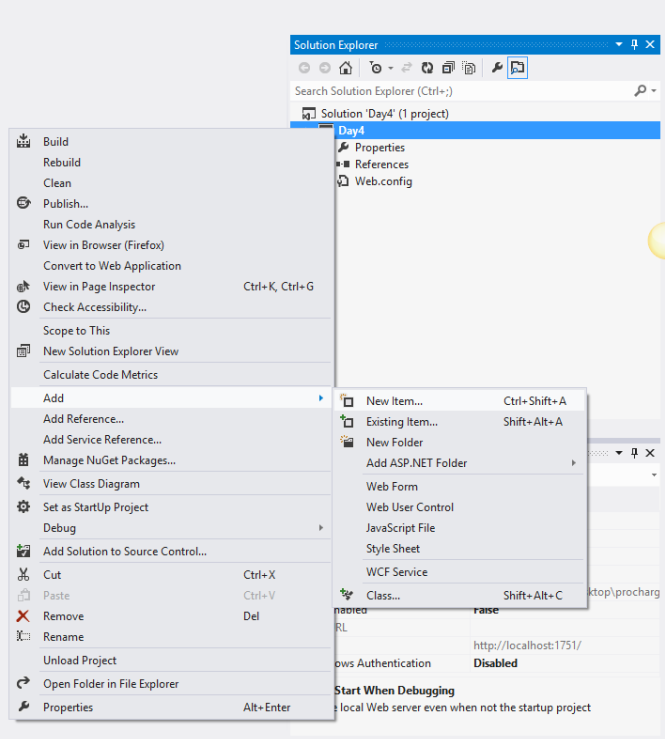Open the Pending Changes Filter dropdown arrow
The image size is (665, 739).
pos(391,68)
